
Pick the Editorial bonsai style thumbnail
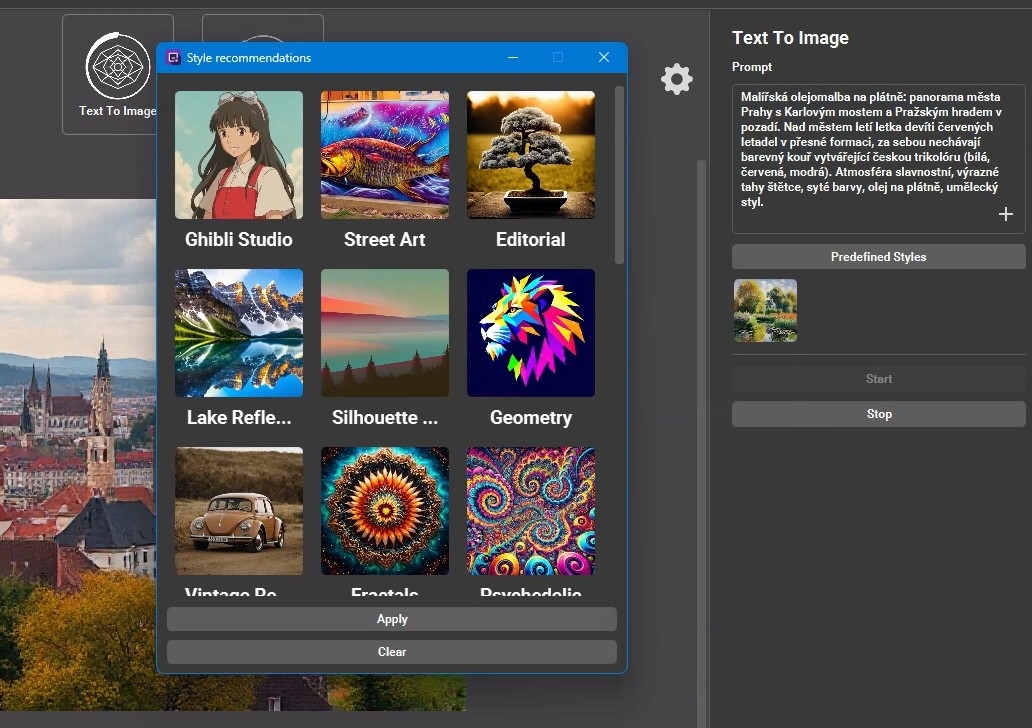(x=531, y=155)
